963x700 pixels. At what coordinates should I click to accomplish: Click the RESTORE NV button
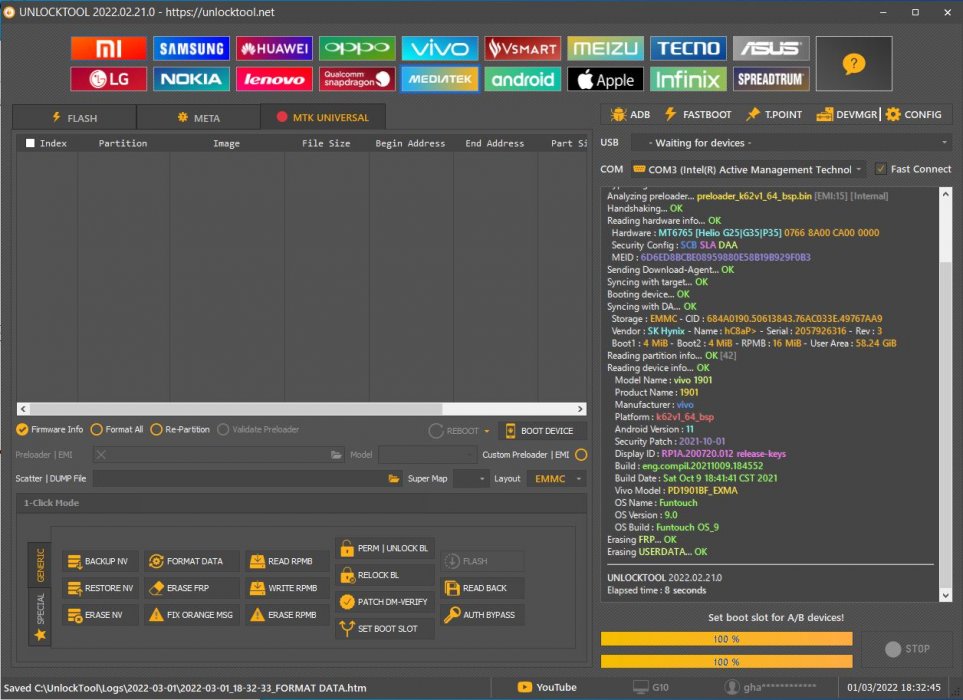tap(99, 588)
